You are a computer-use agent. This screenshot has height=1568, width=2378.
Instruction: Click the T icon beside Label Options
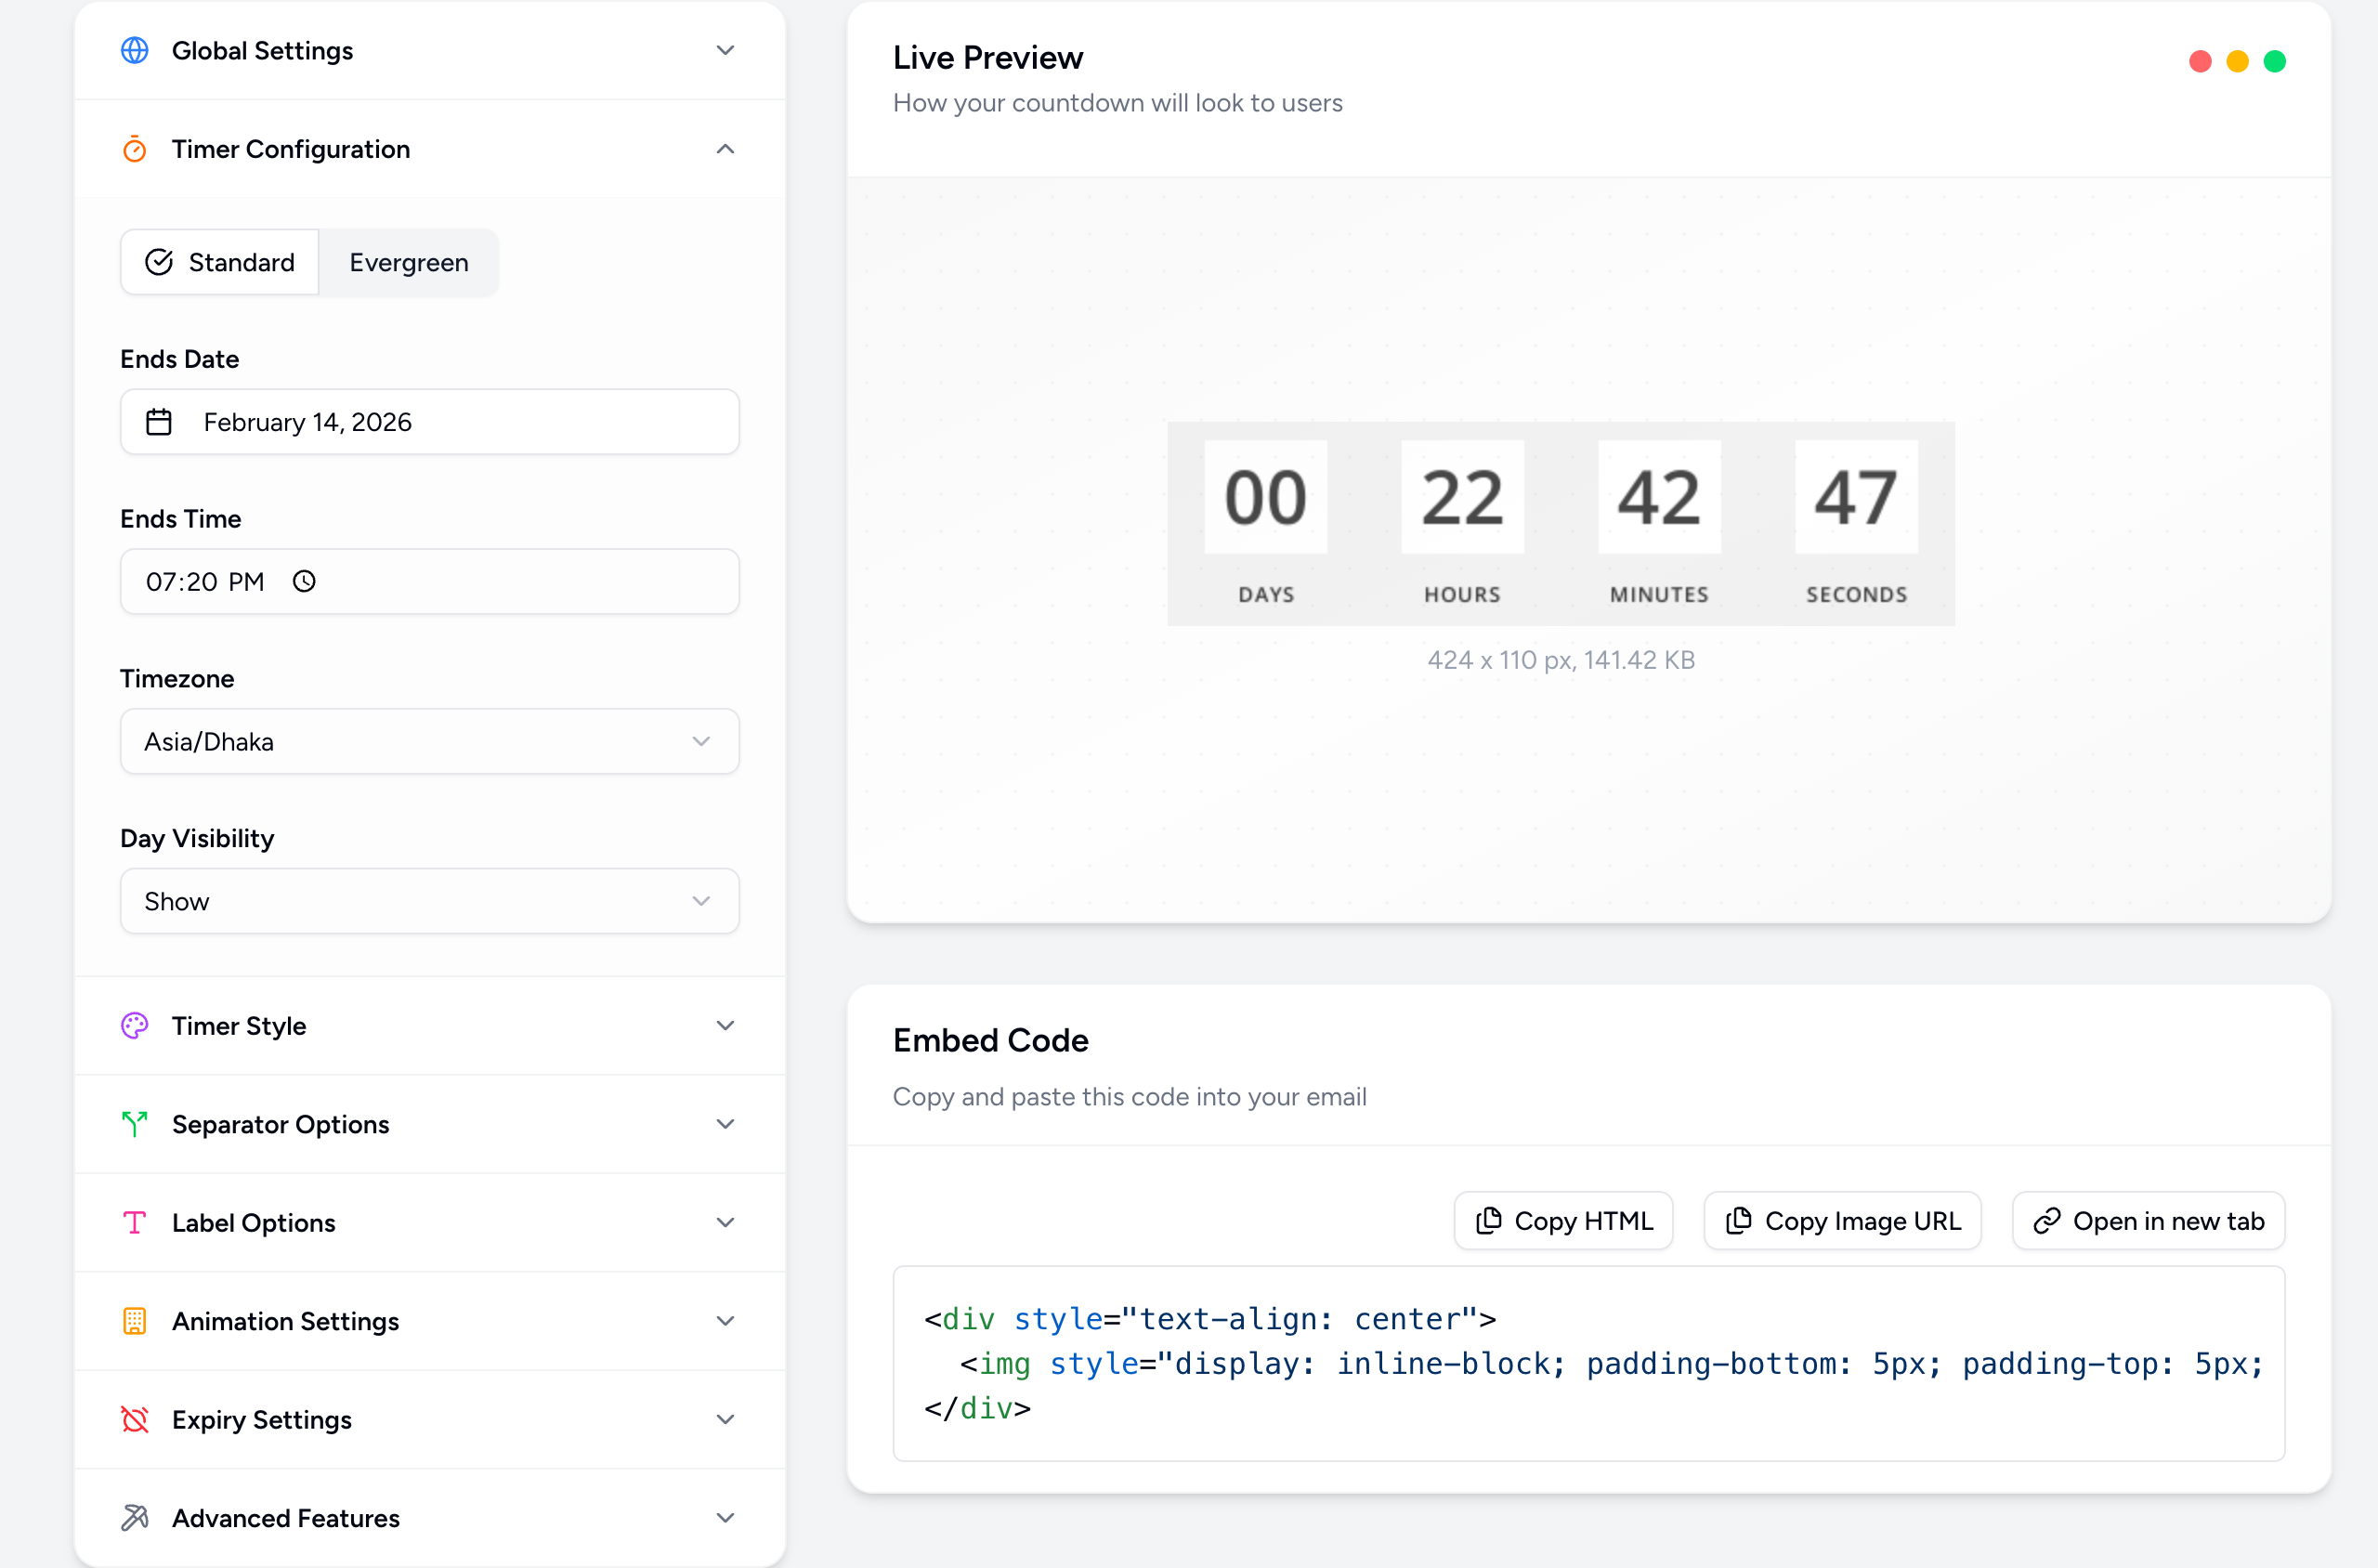(135, 1222)
